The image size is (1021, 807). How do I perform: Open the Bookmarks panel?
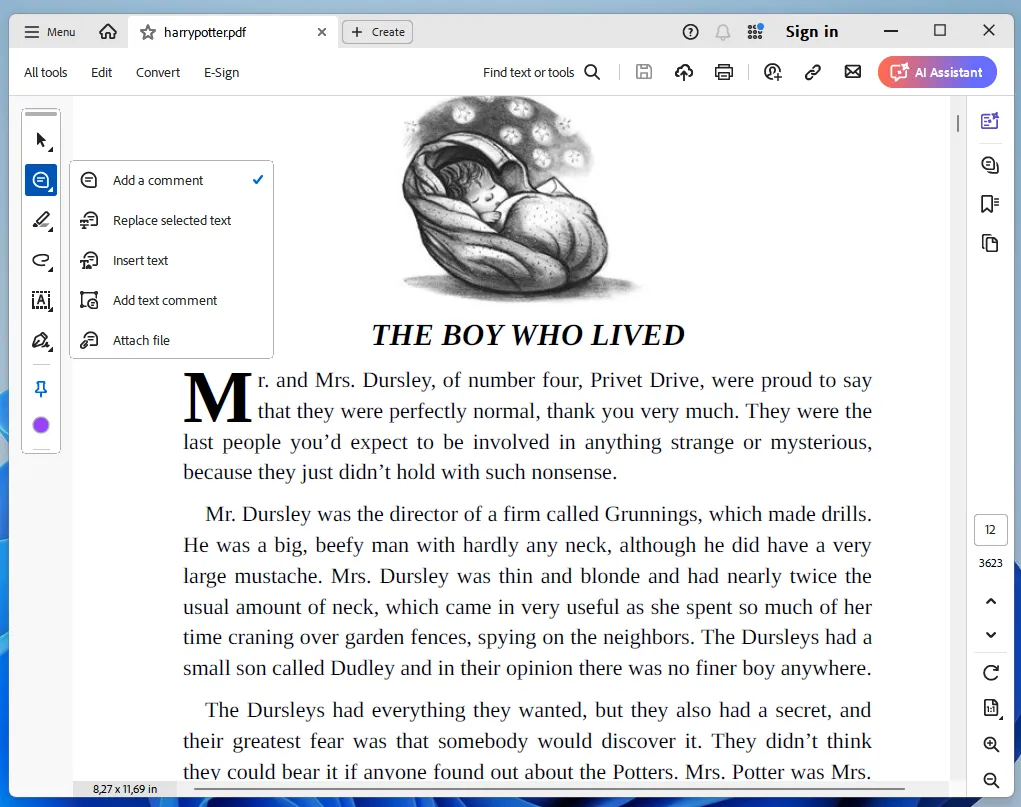tap(989, 203)
